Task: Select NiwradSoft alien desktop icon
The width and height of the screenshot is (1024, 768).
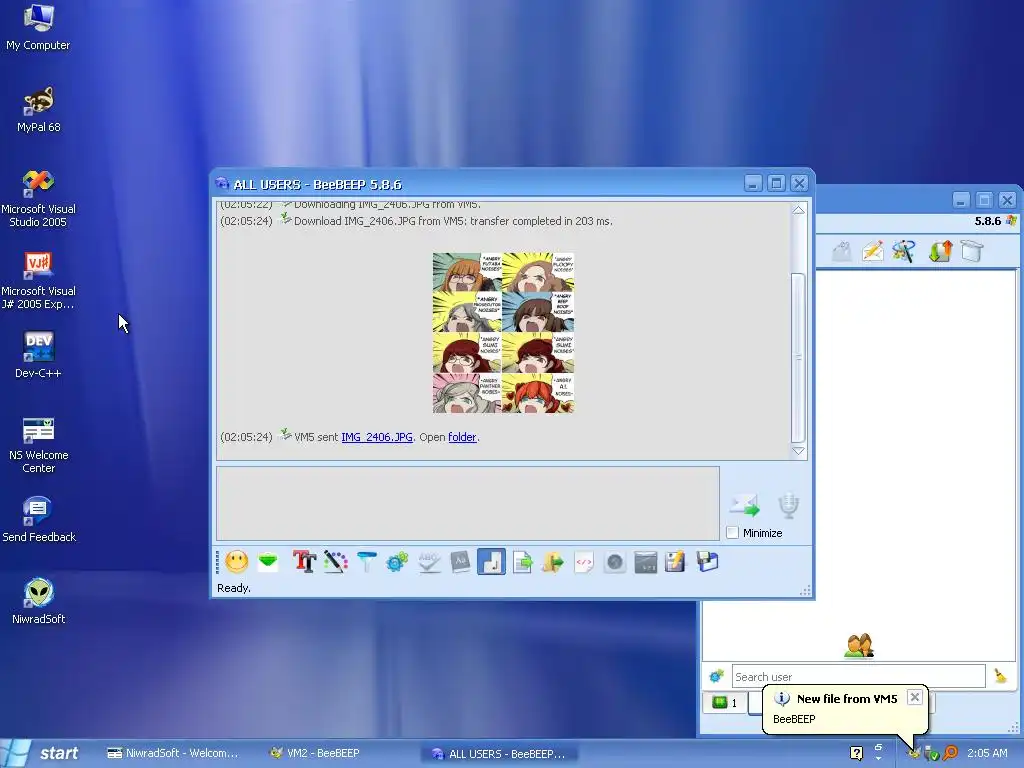Action: 39,601
